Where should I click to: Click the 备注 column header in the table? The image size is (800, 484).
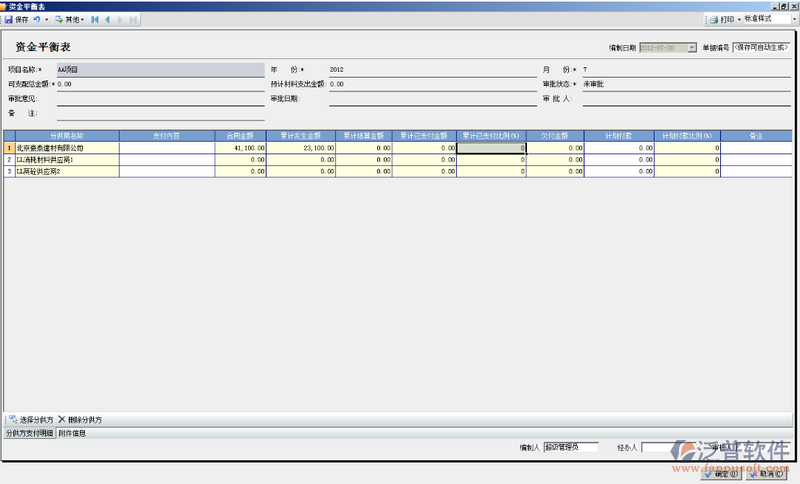click(x=756, y=136)
